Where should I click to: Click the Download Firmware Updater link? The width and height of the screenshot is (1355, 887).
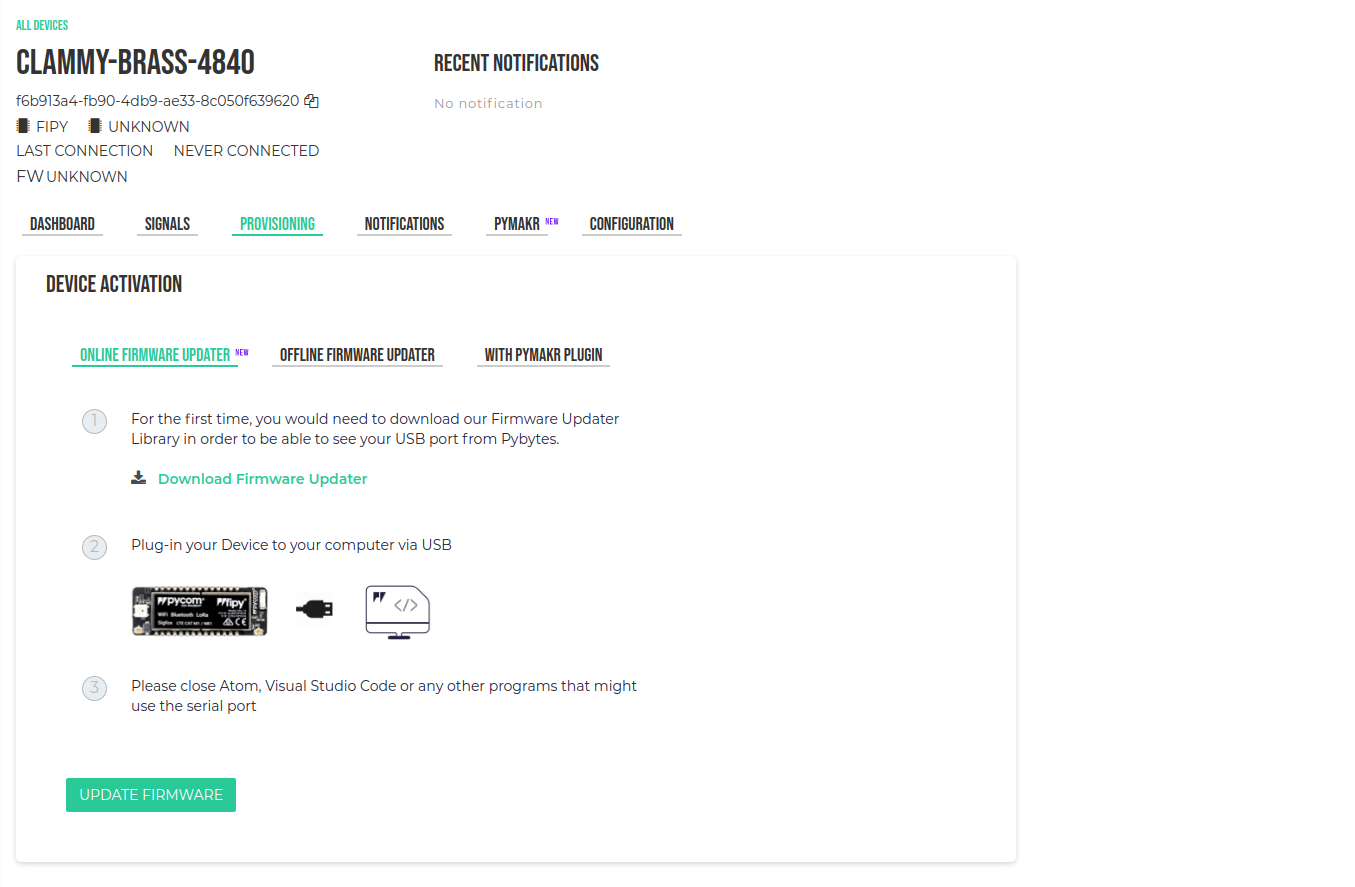tap(262, 479)
